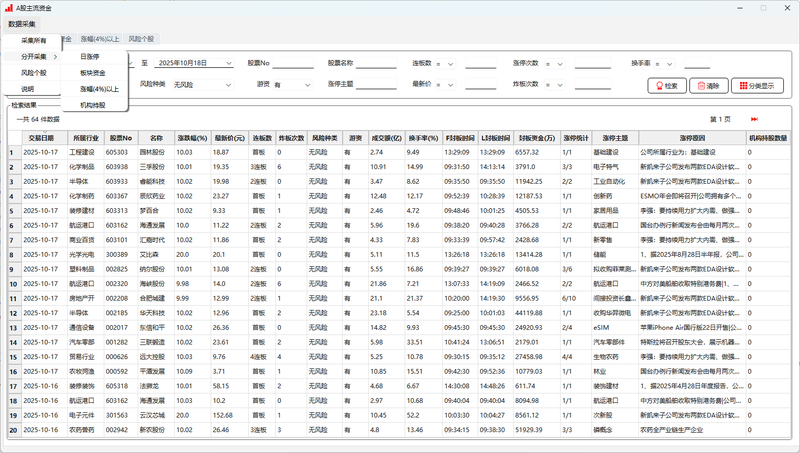Screen dimensions: 800x453
Task: Switch to the 风险个股 tab
Action: pos(142,39)
